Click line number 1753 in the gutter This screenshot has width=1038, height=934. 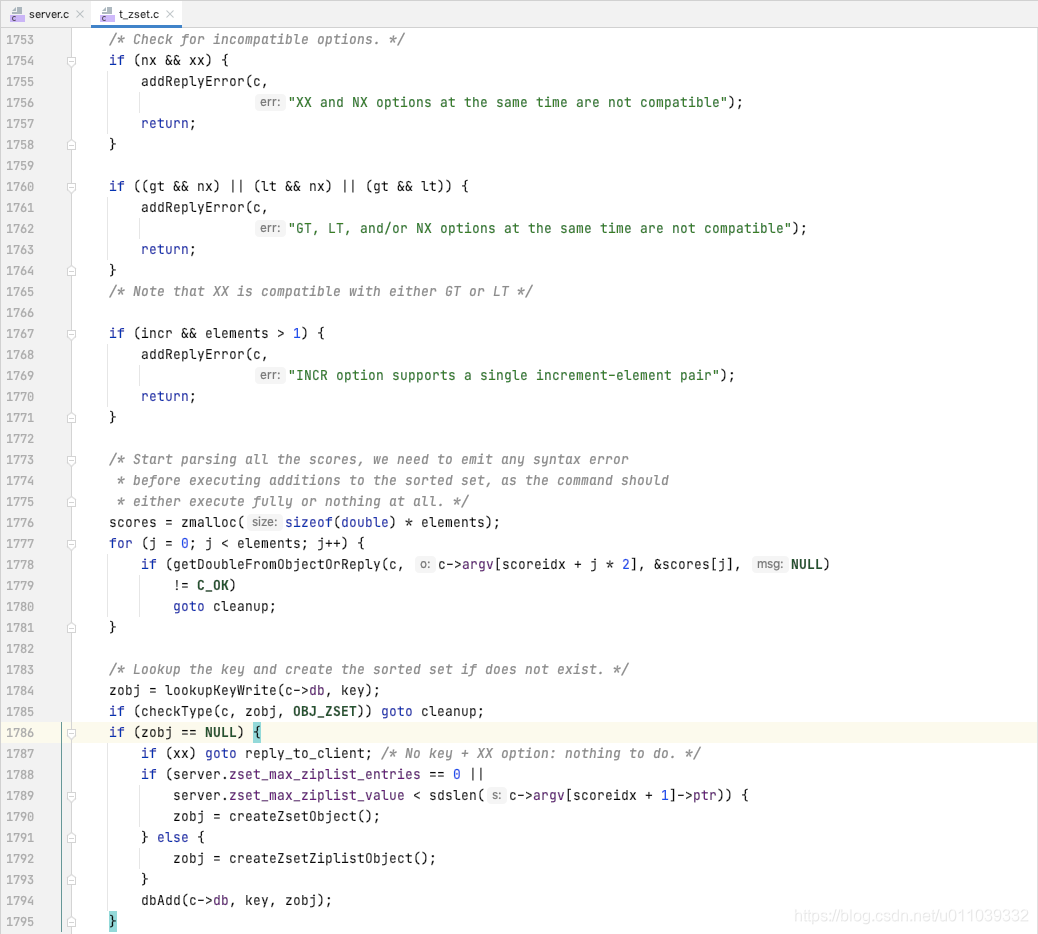pos(20,40)
